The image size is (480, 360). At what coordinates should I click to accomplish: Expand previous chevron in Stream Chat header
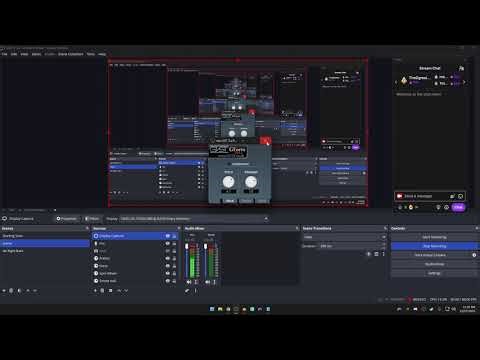point(396,82)
